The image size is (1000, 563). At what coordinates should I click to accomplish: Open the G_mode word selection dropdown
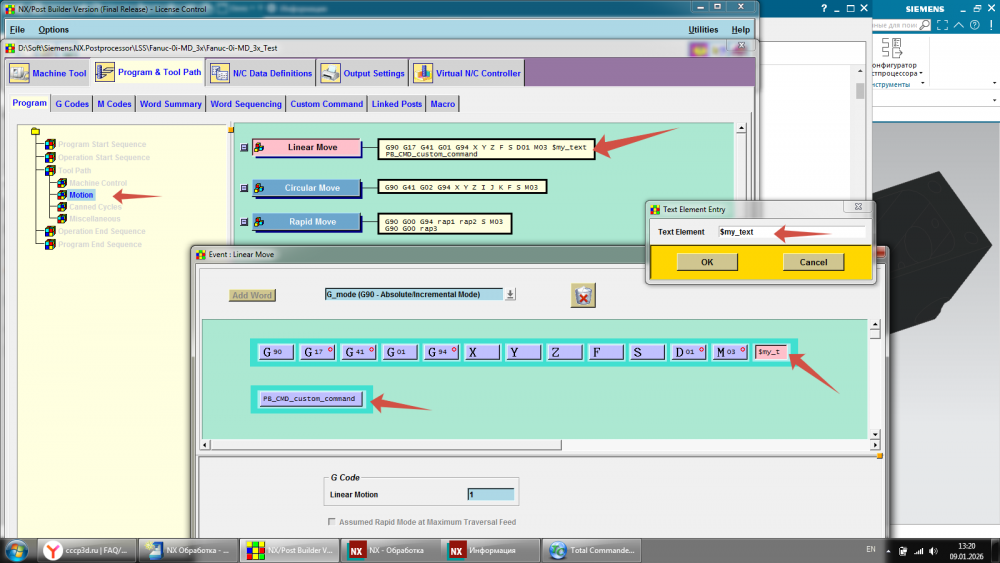[510, 295]
